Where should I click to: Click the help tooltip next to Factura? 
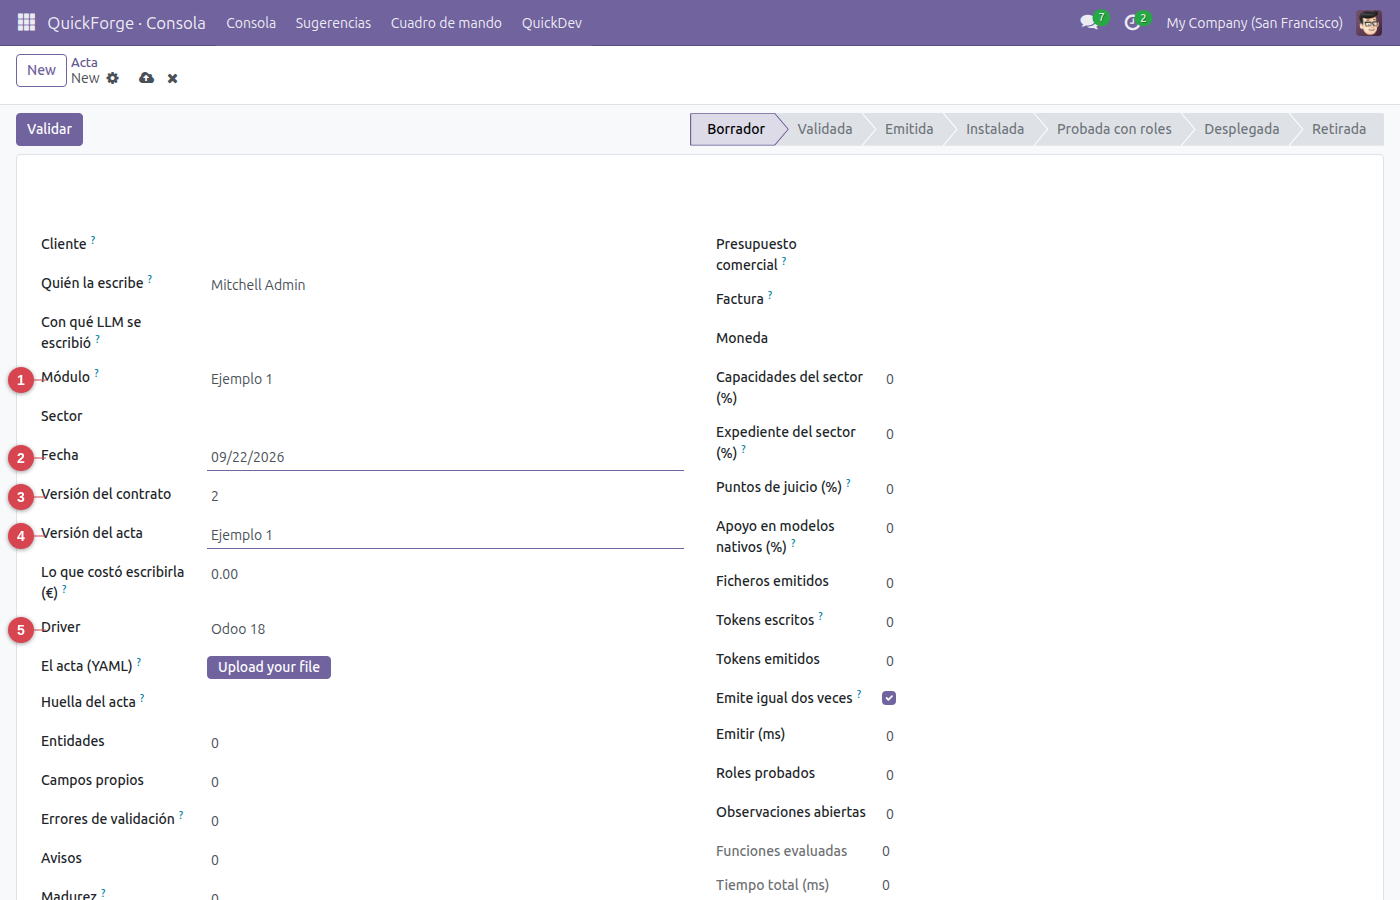tap(770, 295)
